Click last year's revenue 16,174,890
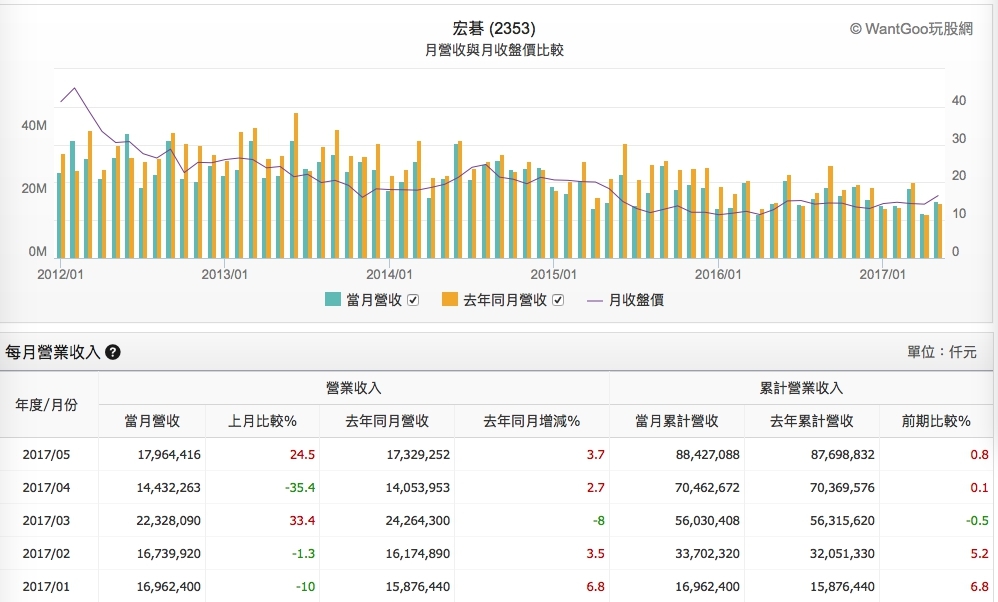 [x=418, y=554]
